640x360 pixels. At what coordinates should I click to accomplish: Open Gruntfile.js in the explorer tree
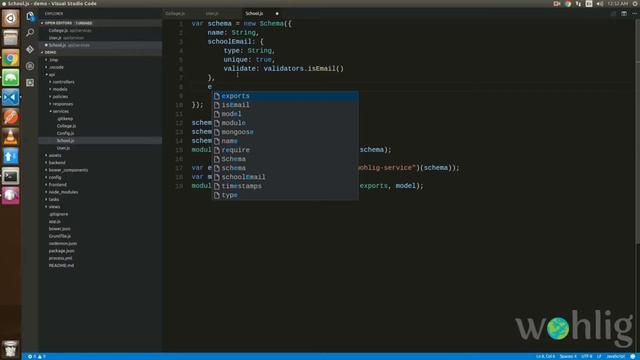coord(100,236)
